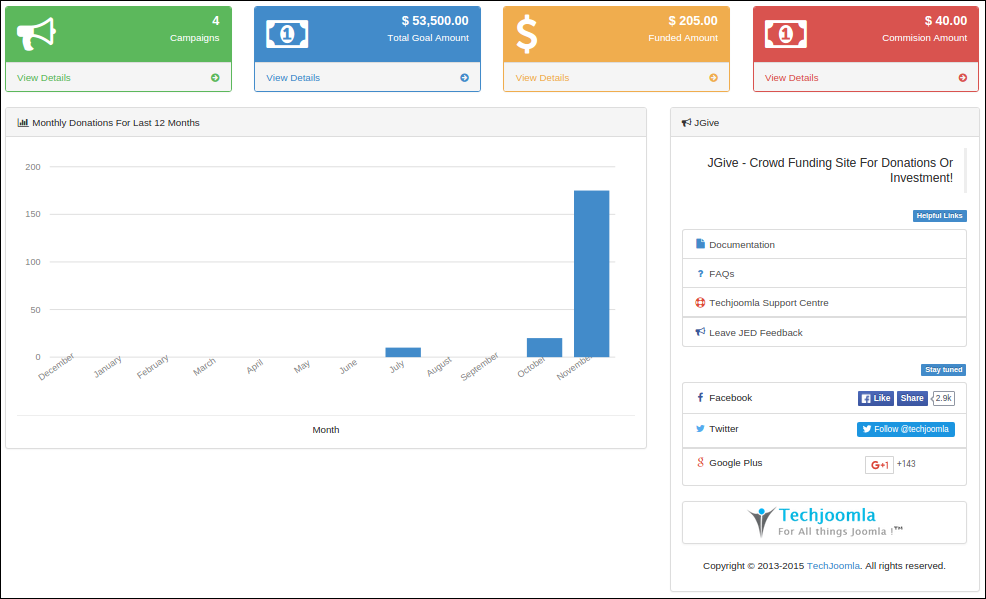Open View Details on the Total Goal Amount card
Viewport: 986px width, 599px height.
point(293,77)
